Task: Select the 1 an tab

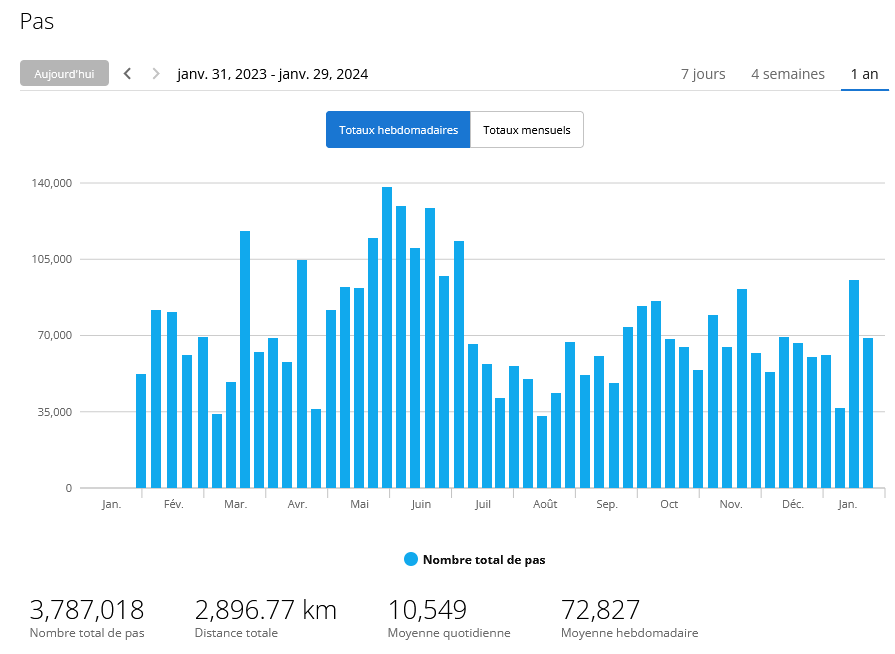Action: click(x=864, y=74)
